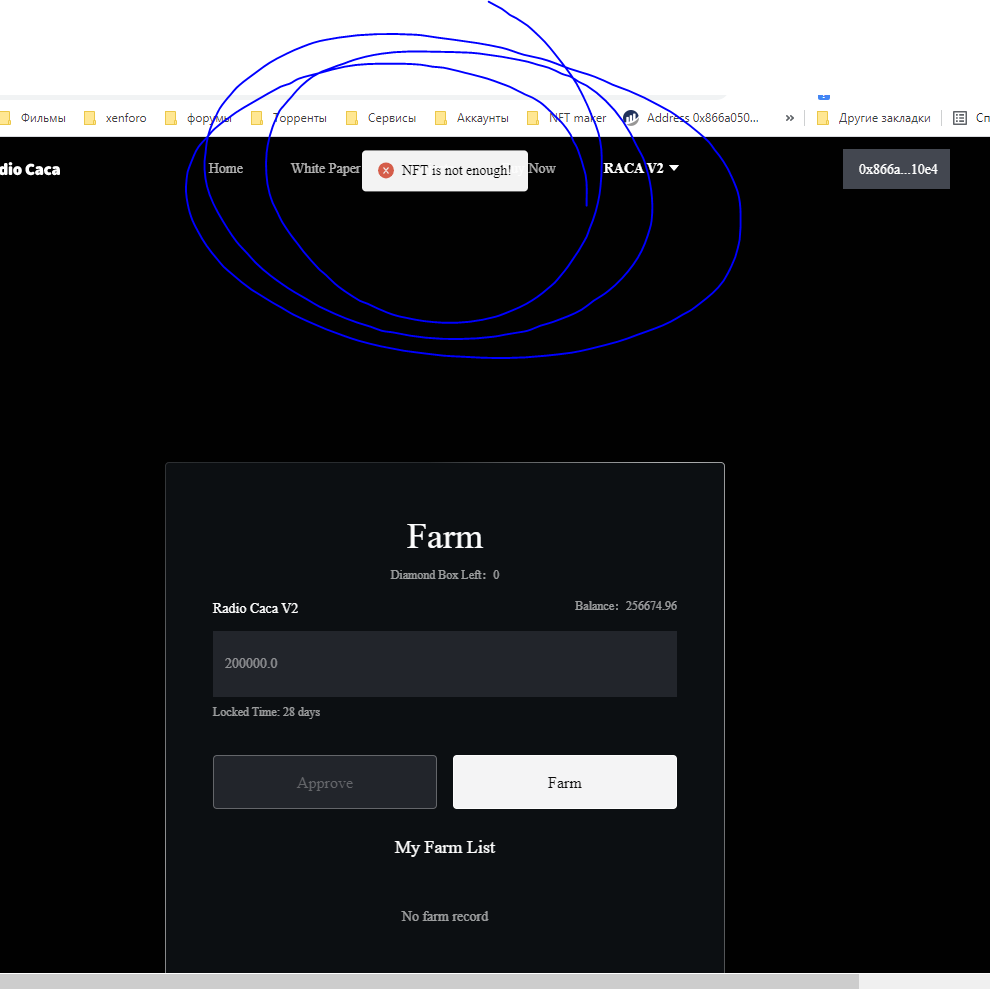The image size is (990, 989).
Task: Click the Radio Caca logo
Action: 30,169
